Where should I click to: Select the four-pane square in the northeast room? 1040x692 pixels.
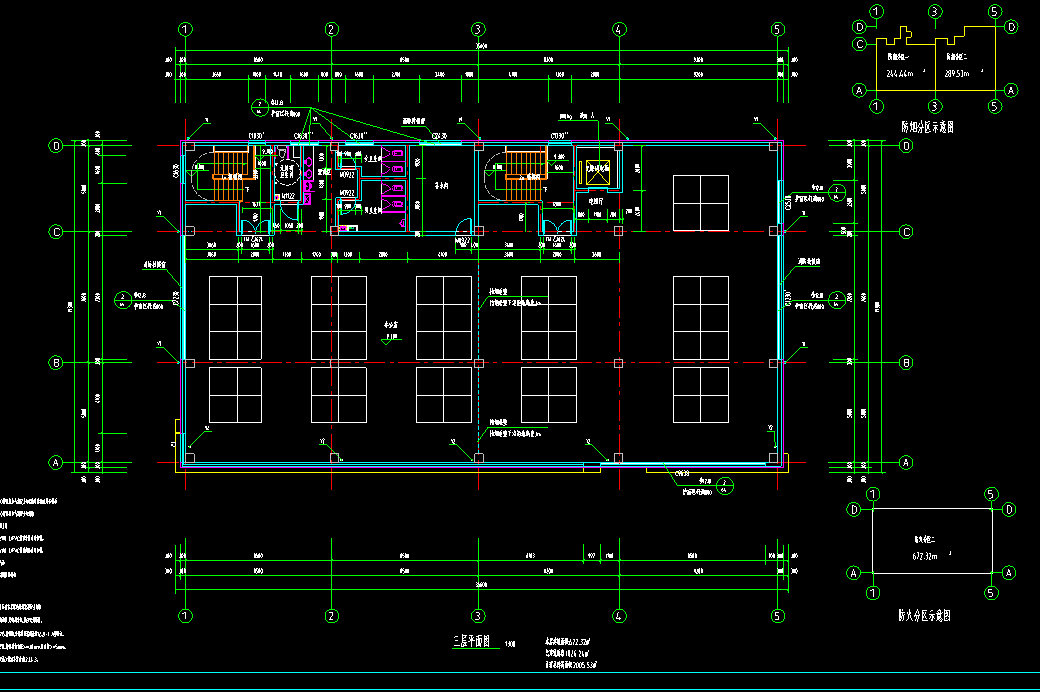(x=700, y=203)
